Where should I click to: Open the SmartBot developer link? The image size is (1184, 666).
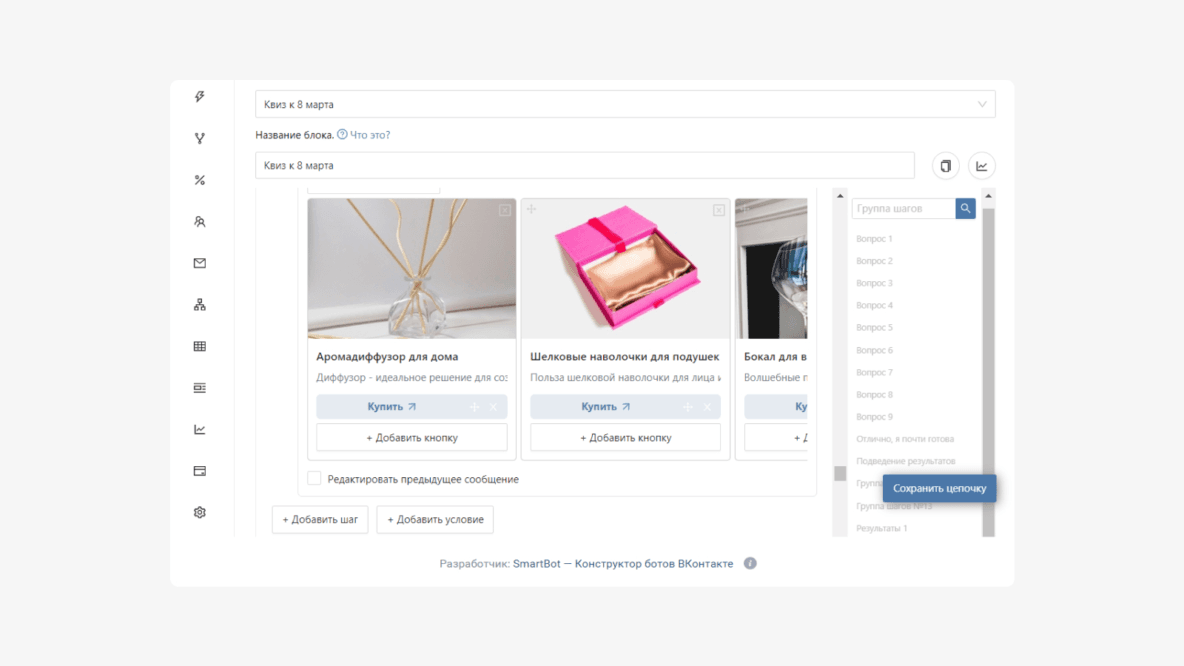(623, 563)
